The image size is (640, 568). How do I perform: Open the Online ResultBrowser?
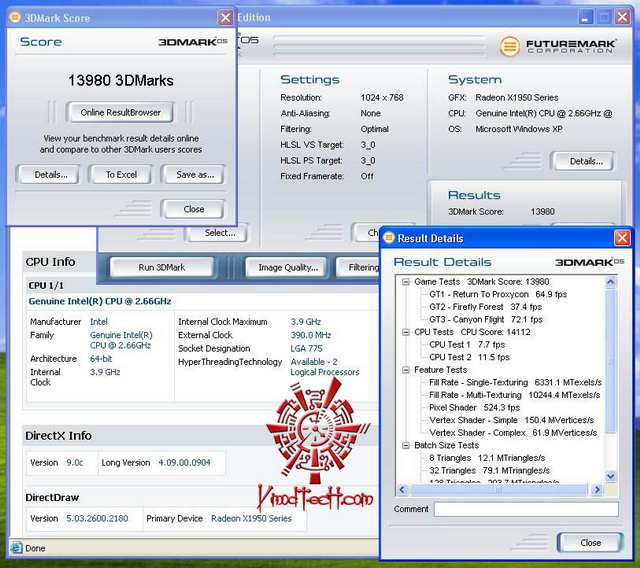(120, 112)
